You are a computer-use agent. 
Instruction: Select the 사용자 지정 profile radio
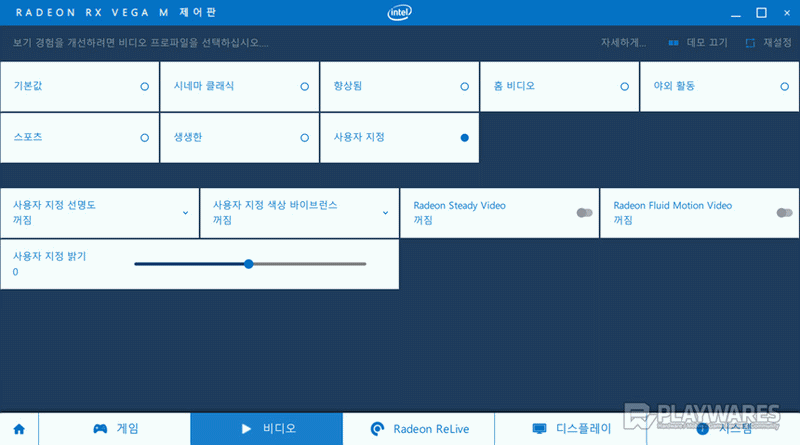(x=464, y=138)
